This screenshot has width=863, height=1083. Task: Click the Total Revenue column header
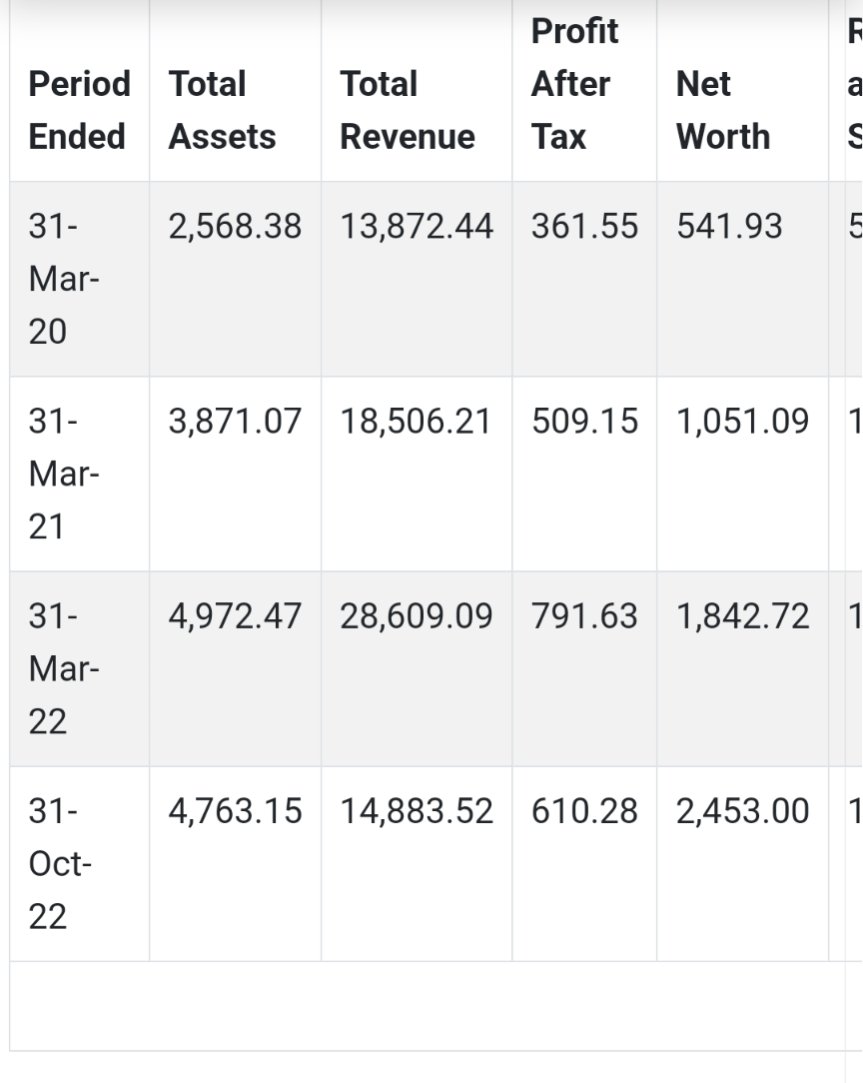[x=408, y=110]
